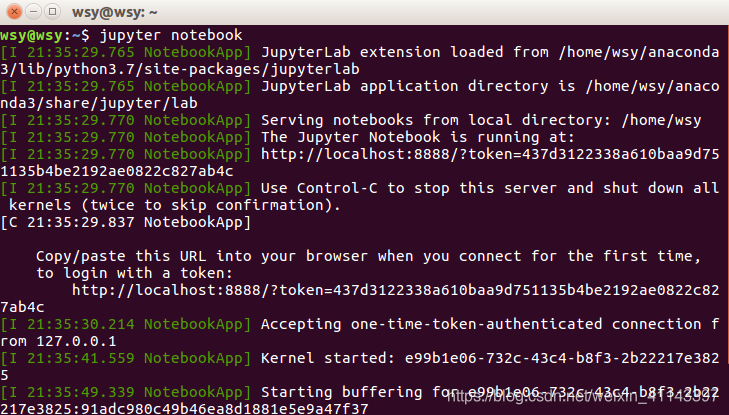Screen dimensions: 729x415
Task: Click path 'nda3/share/jupyter/lab'
Action: pos(99,103)
